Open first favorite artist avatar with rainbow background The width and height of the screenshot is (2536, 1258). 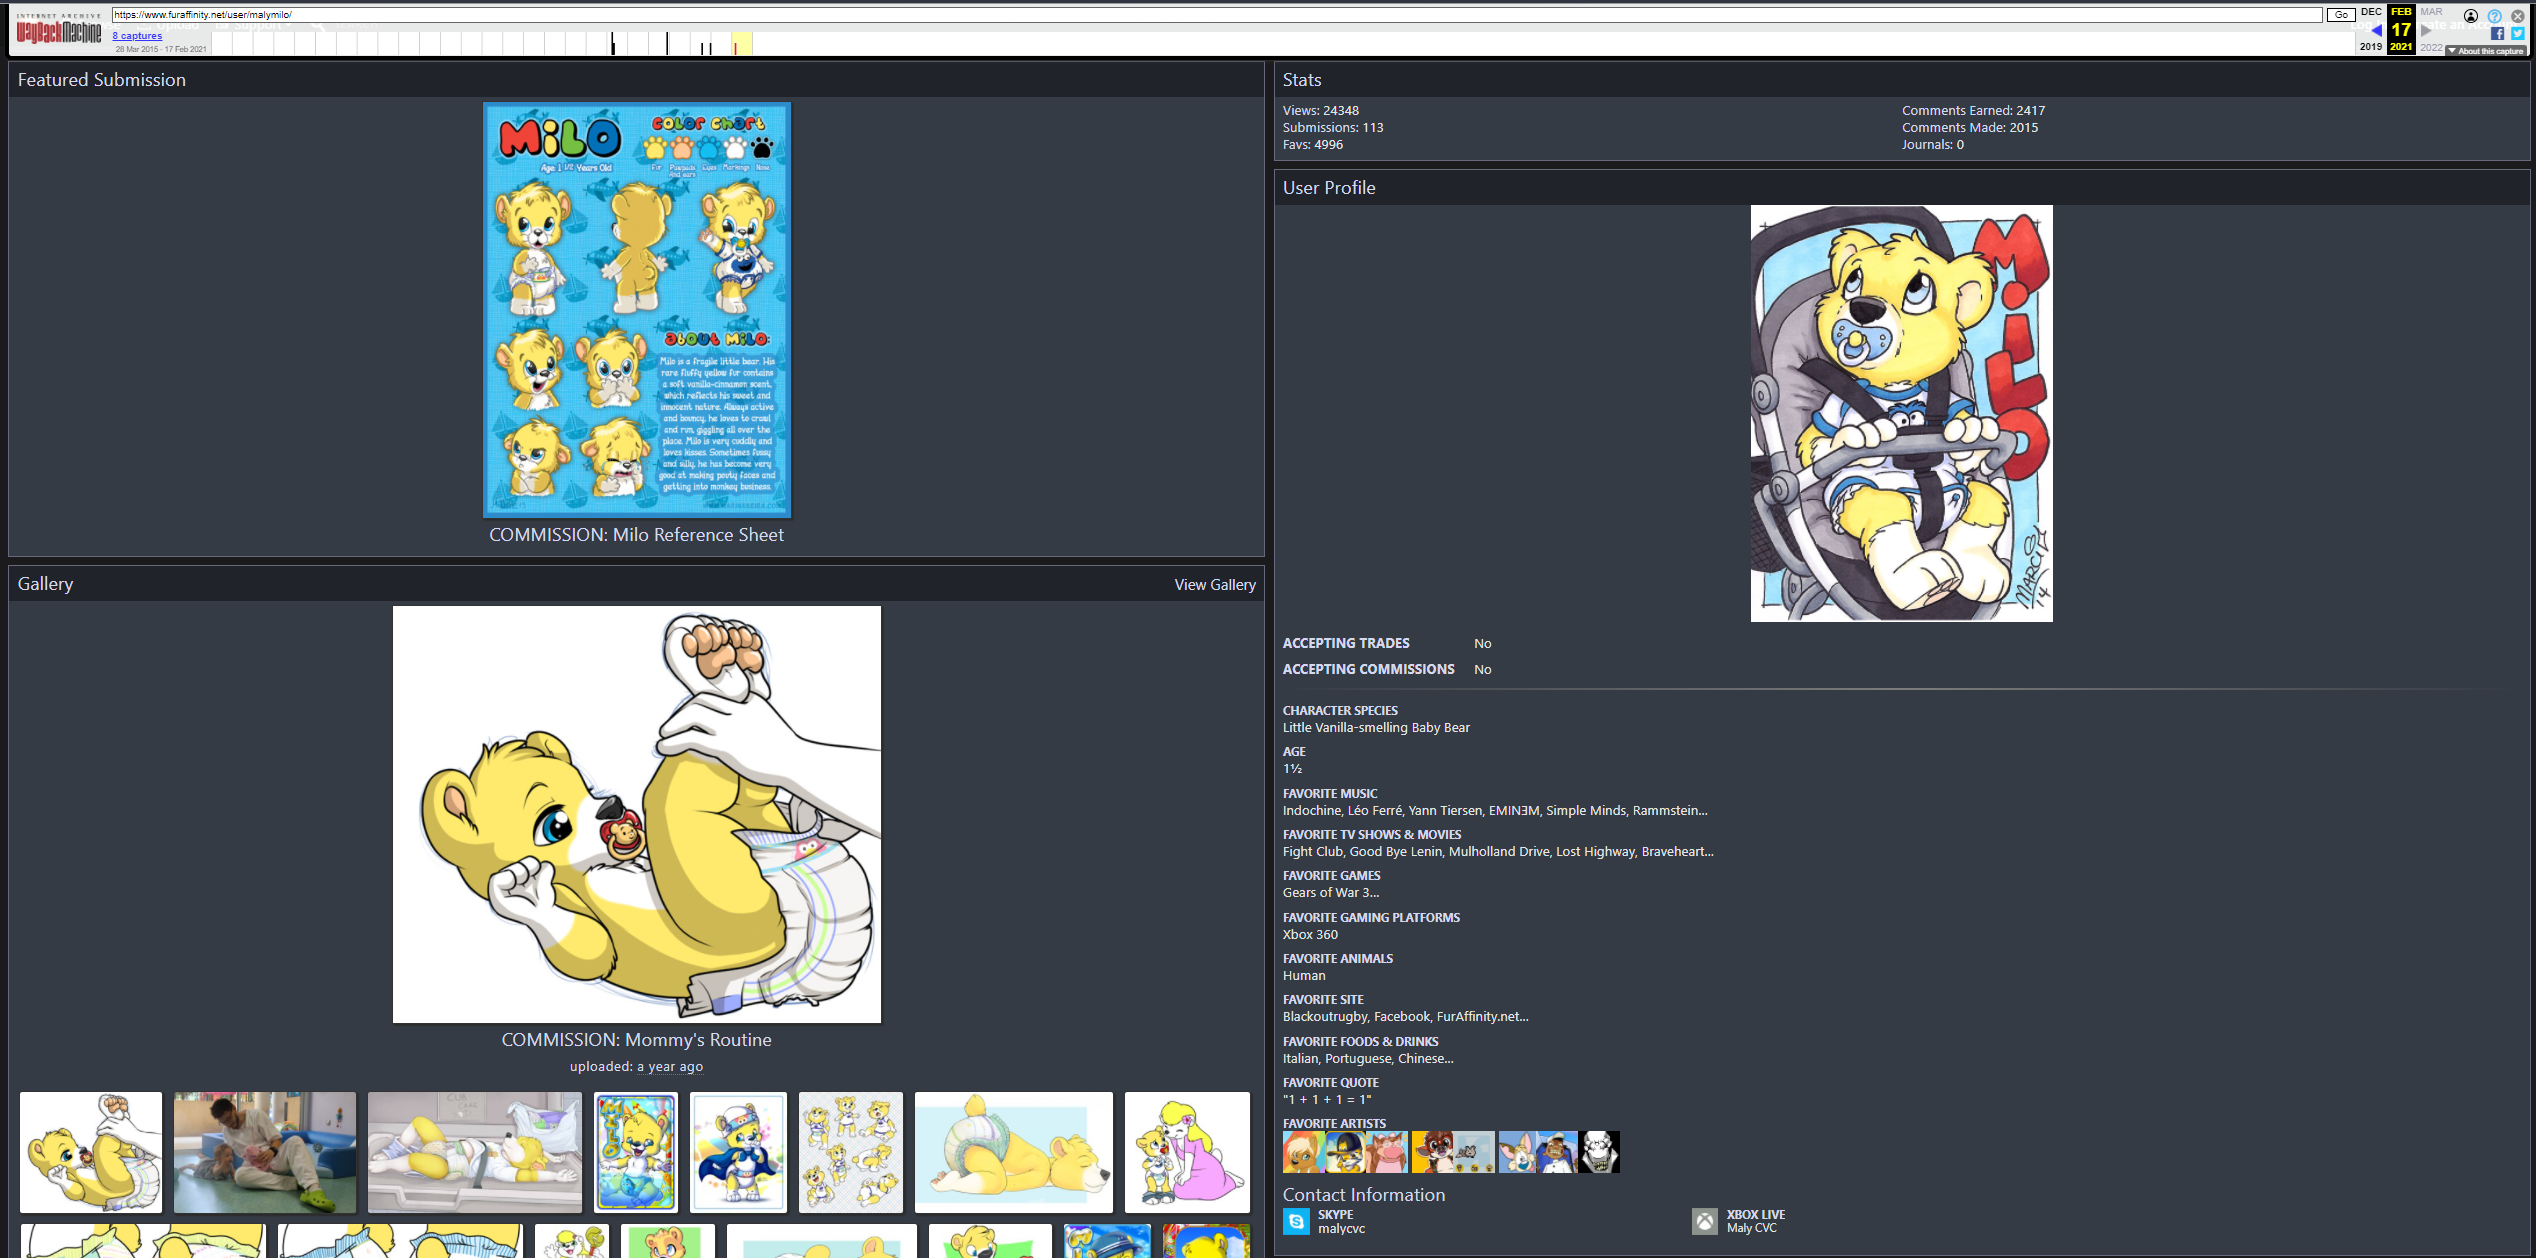point(1304,1152)
